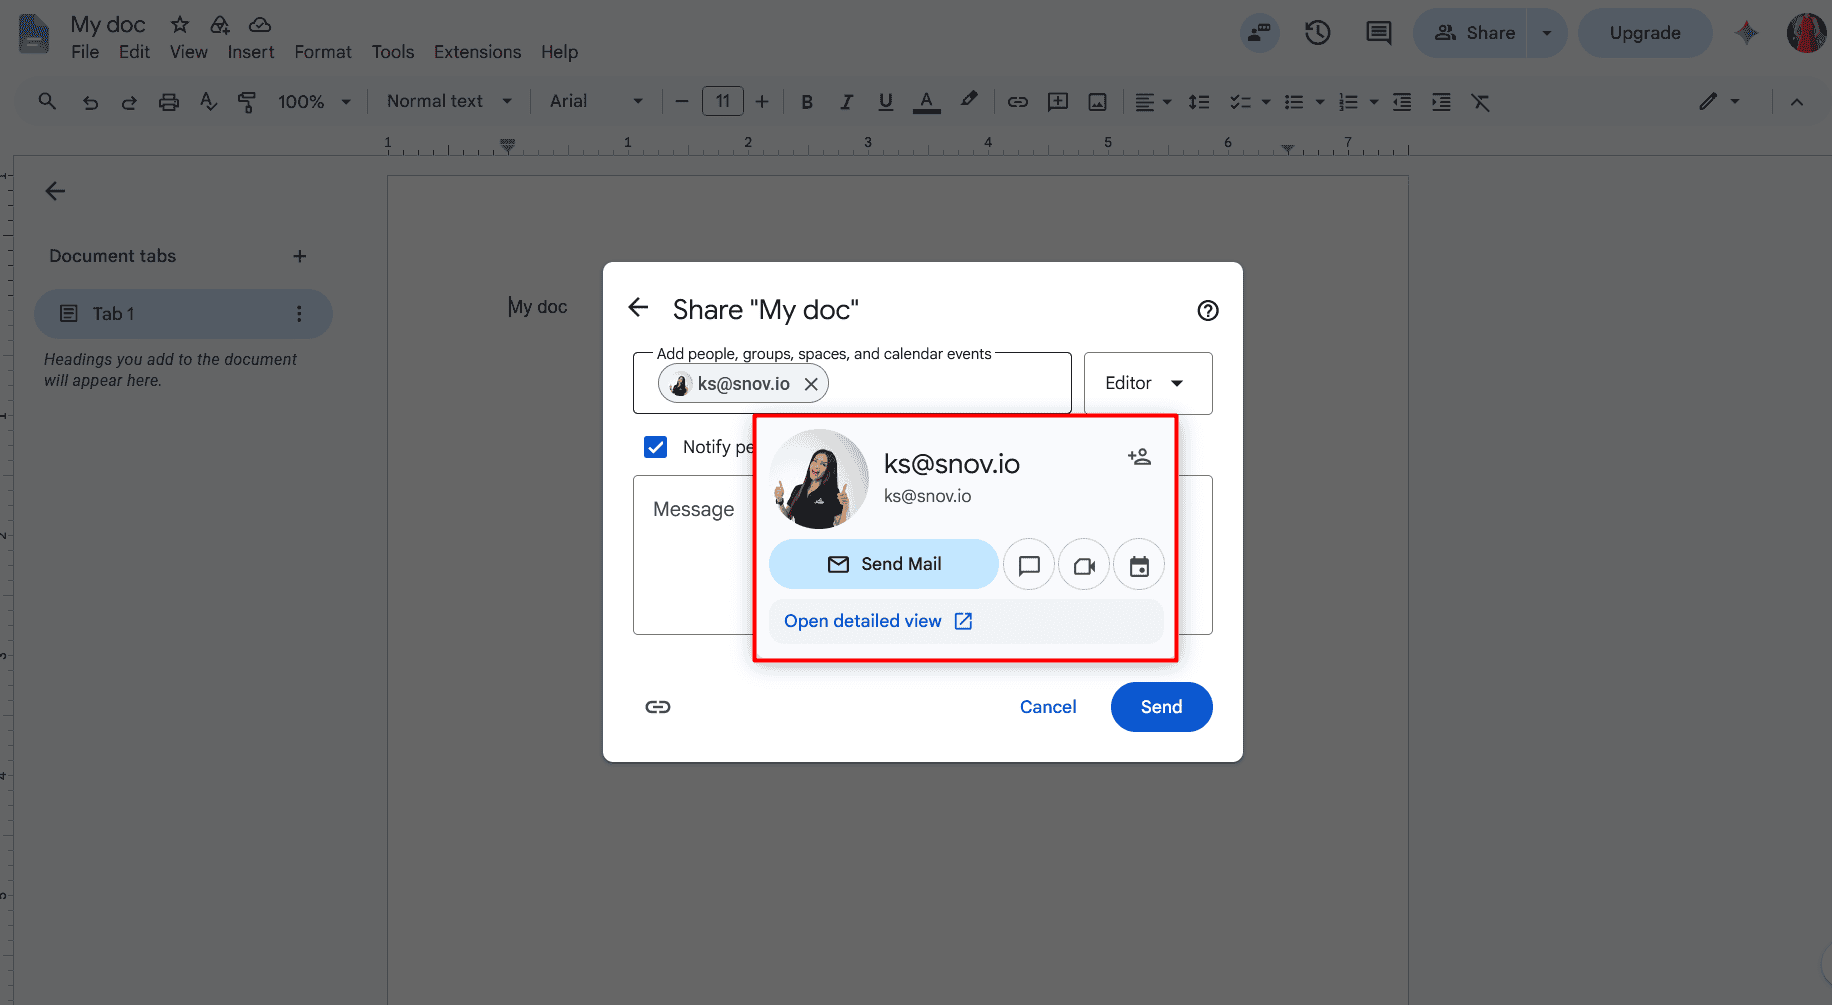Print the document
1832x1005 pixels.
(x=169, y=101)
